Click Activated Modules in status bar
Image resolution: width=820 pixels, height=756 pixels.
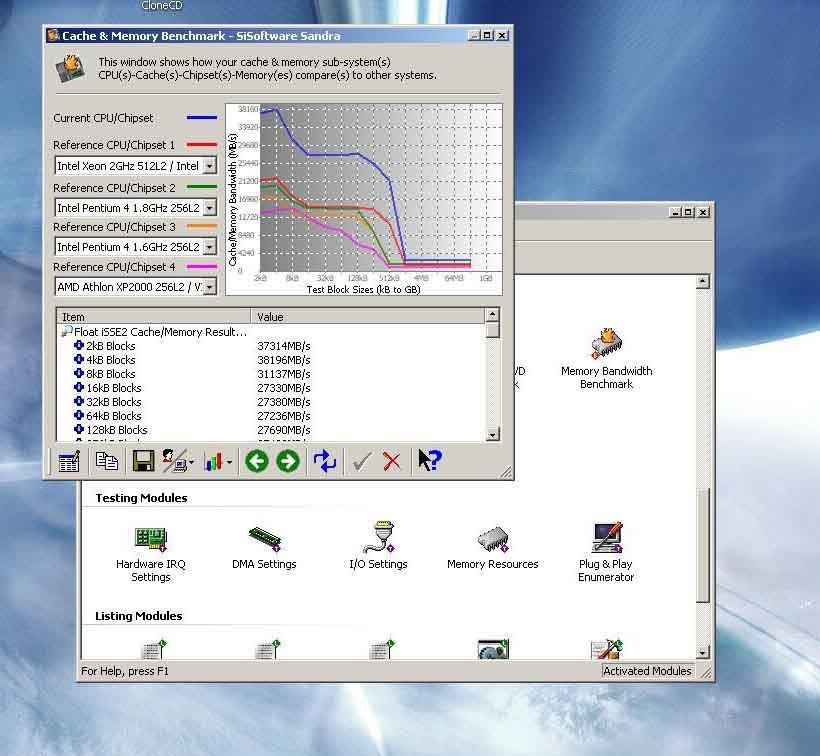coord(647,671)
